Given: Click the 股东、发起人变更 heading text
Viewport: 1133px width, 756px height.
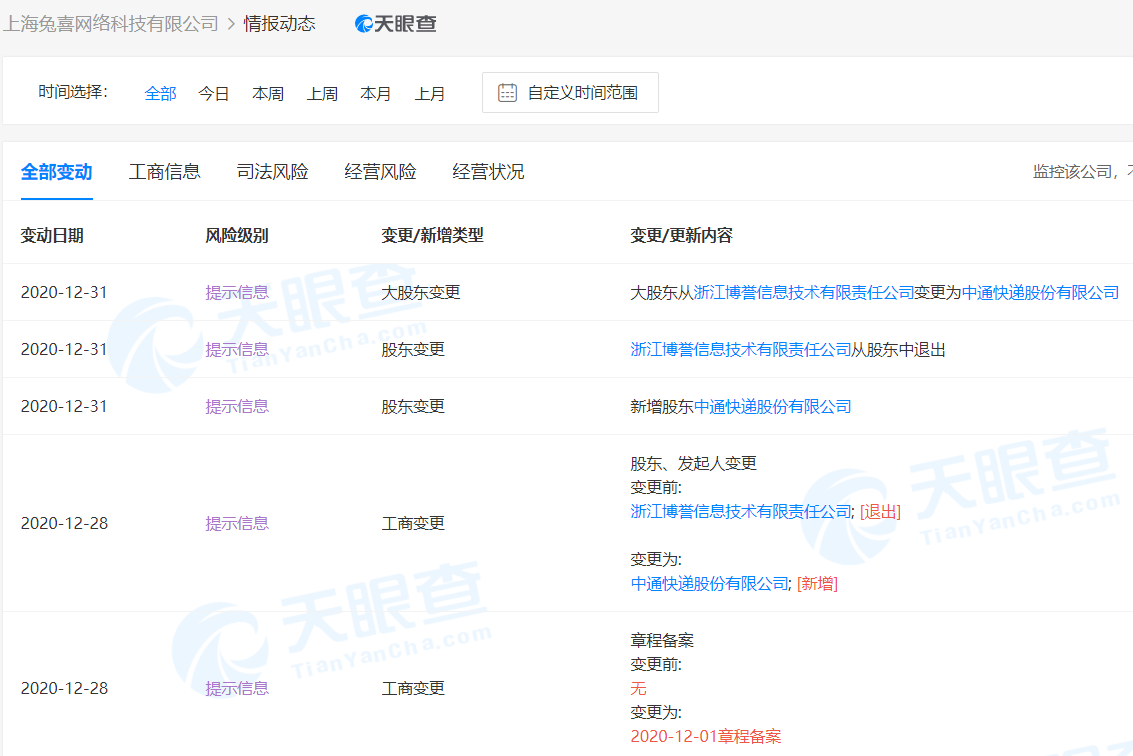Looking at the screenshot, I should (x=694, y=463).
